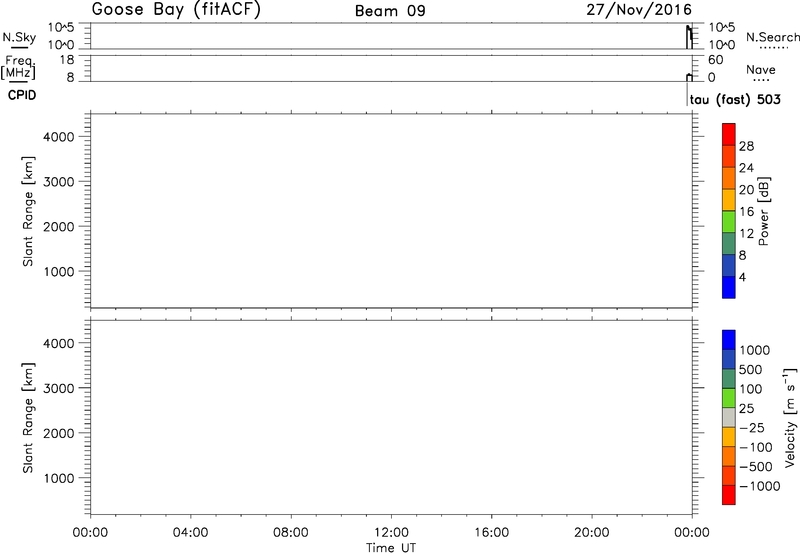This screenshot has width=800, height=554.
Task: Select the 'Velocity [m s-1]' colorbar title
Action: [x=790, y=417]
